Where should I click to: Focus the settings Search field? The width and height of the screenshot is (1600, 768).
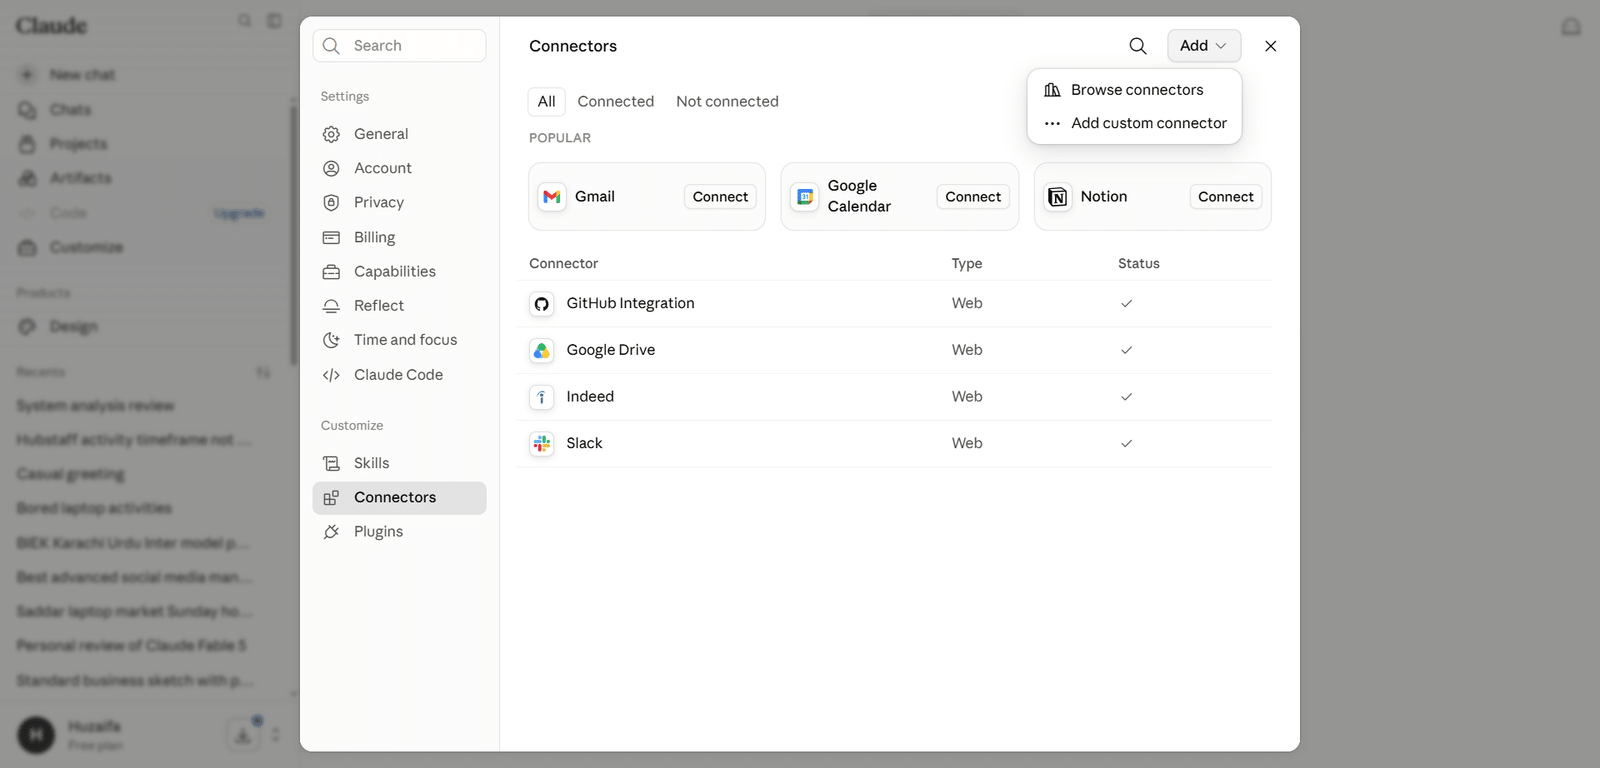399,46
